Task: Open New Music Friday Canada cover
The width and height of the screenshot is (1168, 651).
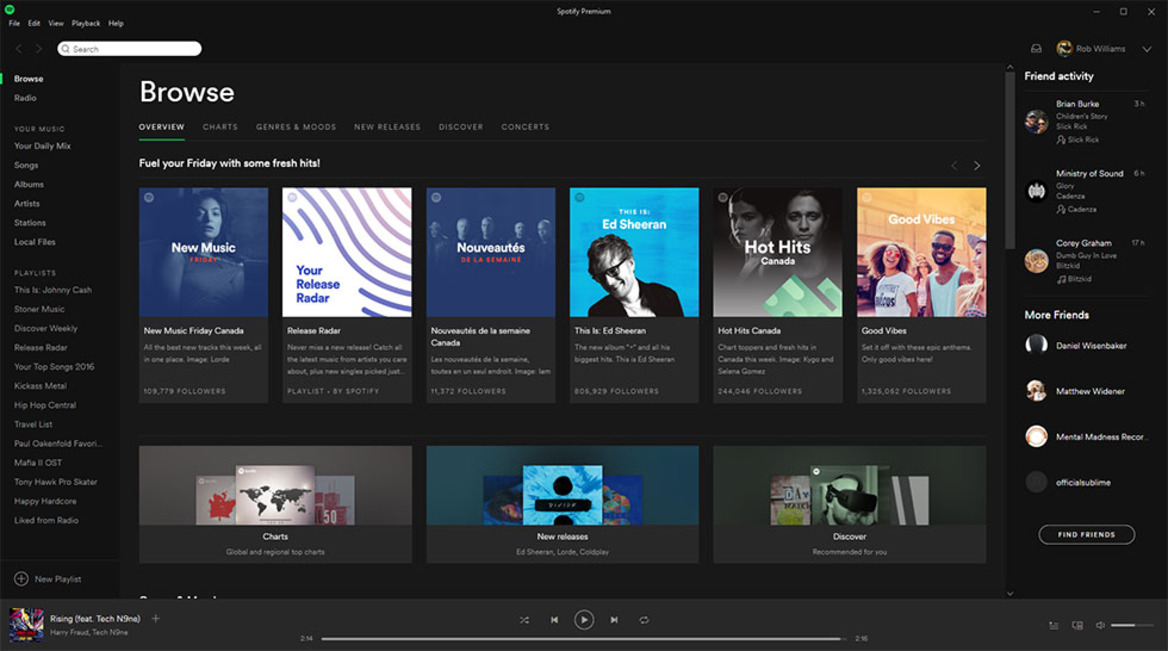Action: coord(203,252)
